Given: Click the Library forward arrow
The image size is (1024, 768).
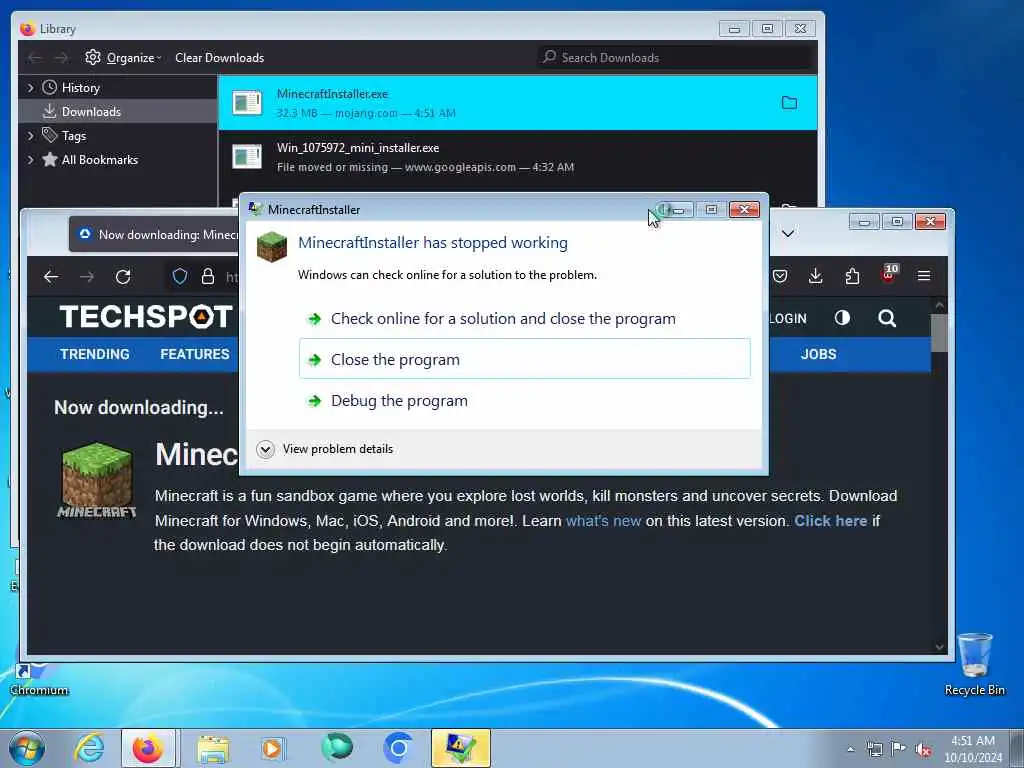Looking at the screenshot, I should click(61, 57).
